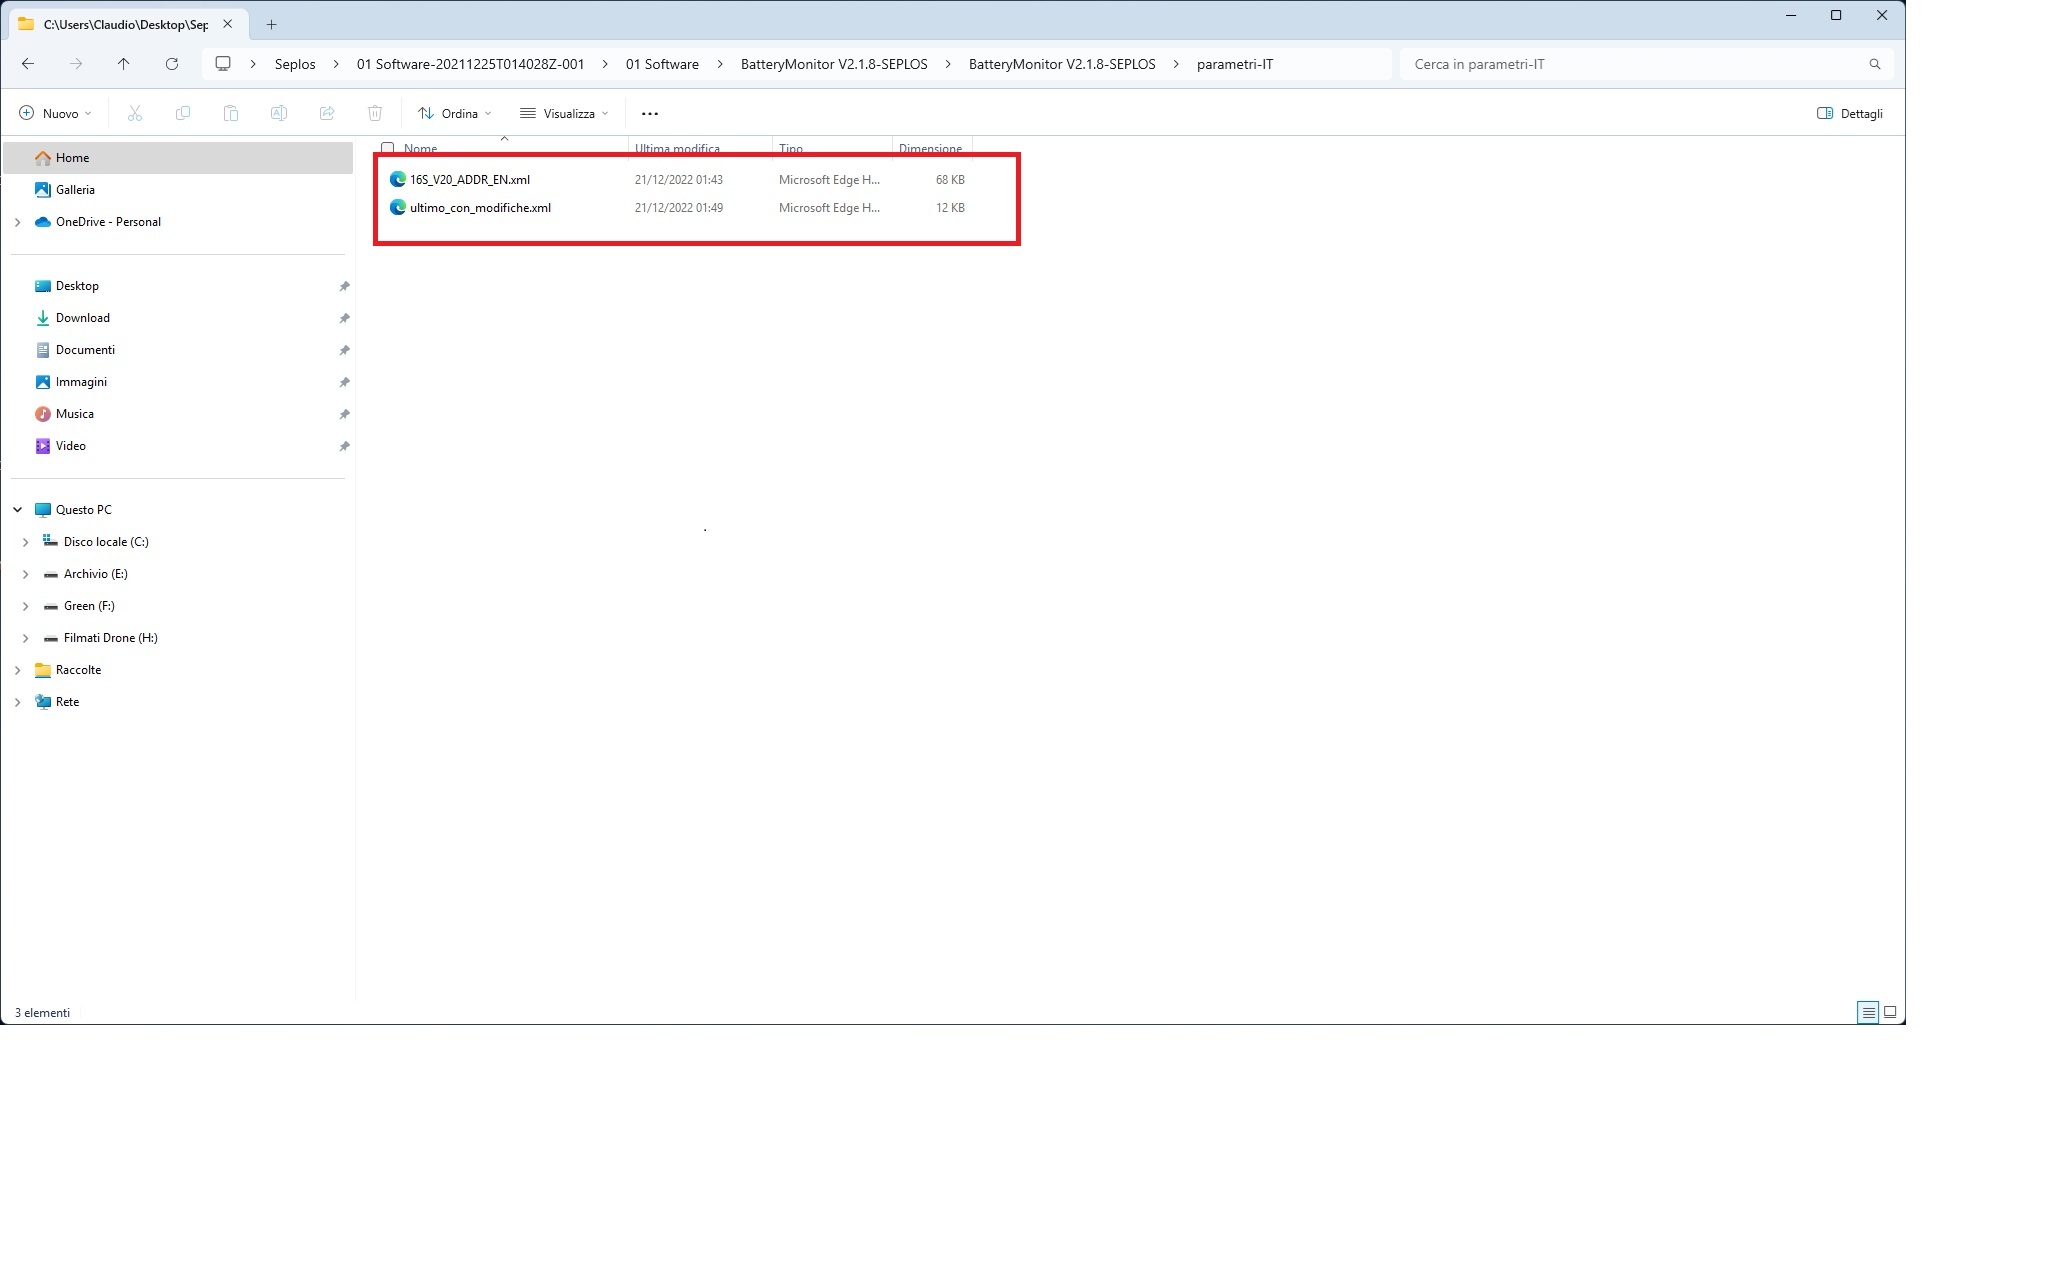The image size is (2048, 1288).
Task: Refresh the parametri-IT folder view
Action: (x=172, y=64)
